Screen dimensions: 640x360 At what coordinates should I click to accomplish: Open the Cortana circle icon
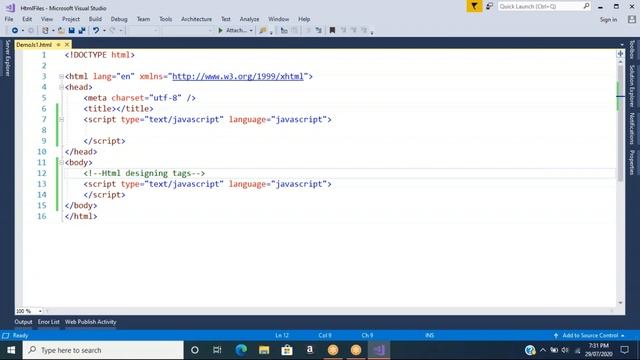195,350
